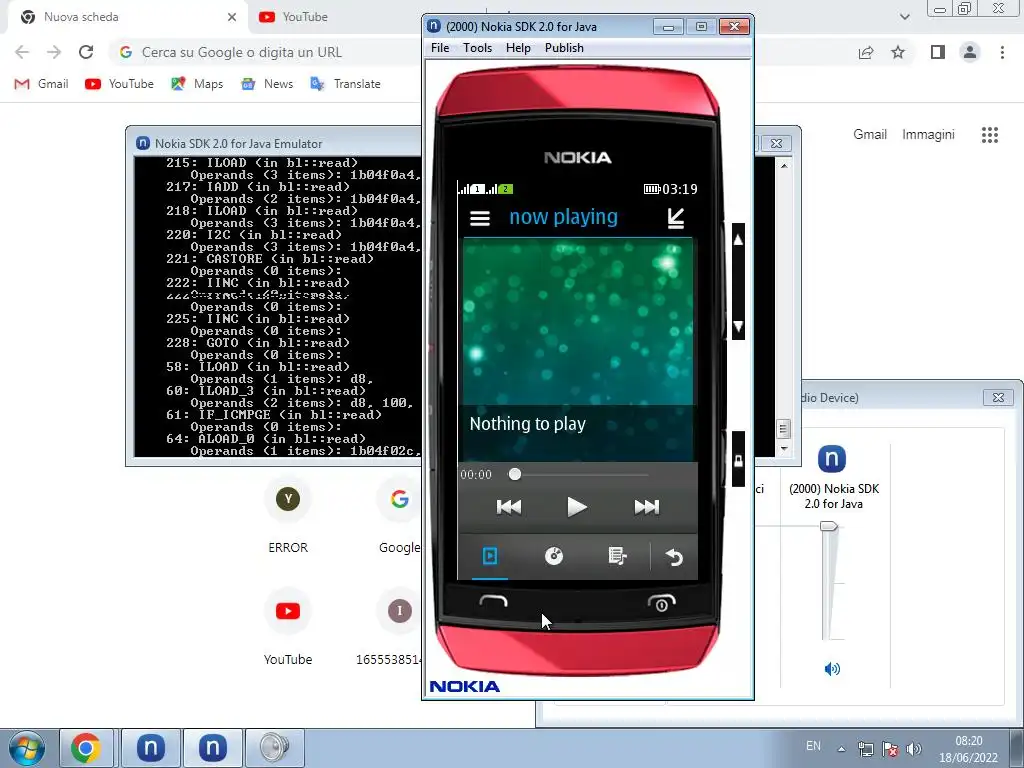Click the system tray volume icon
This screenshot has height=768, width=1024.
click(914, 749)
